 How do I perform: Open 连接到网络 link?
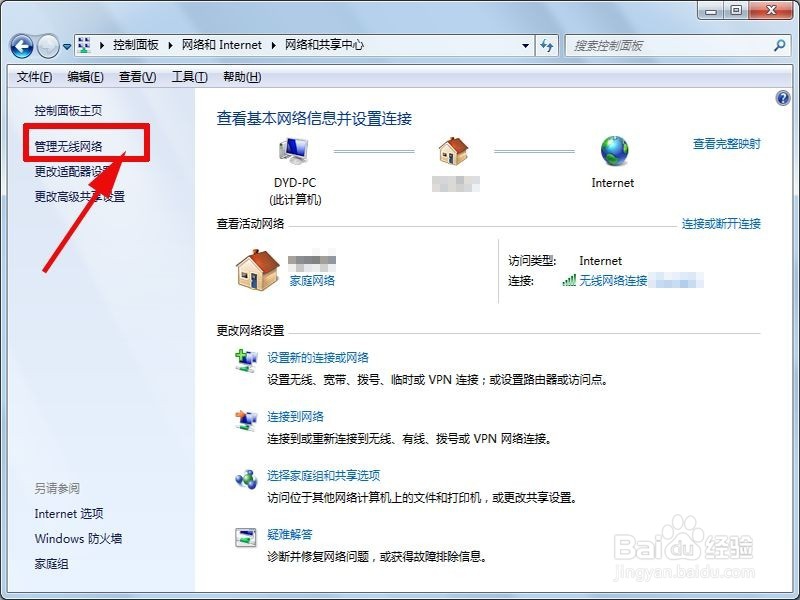(295, 417)
